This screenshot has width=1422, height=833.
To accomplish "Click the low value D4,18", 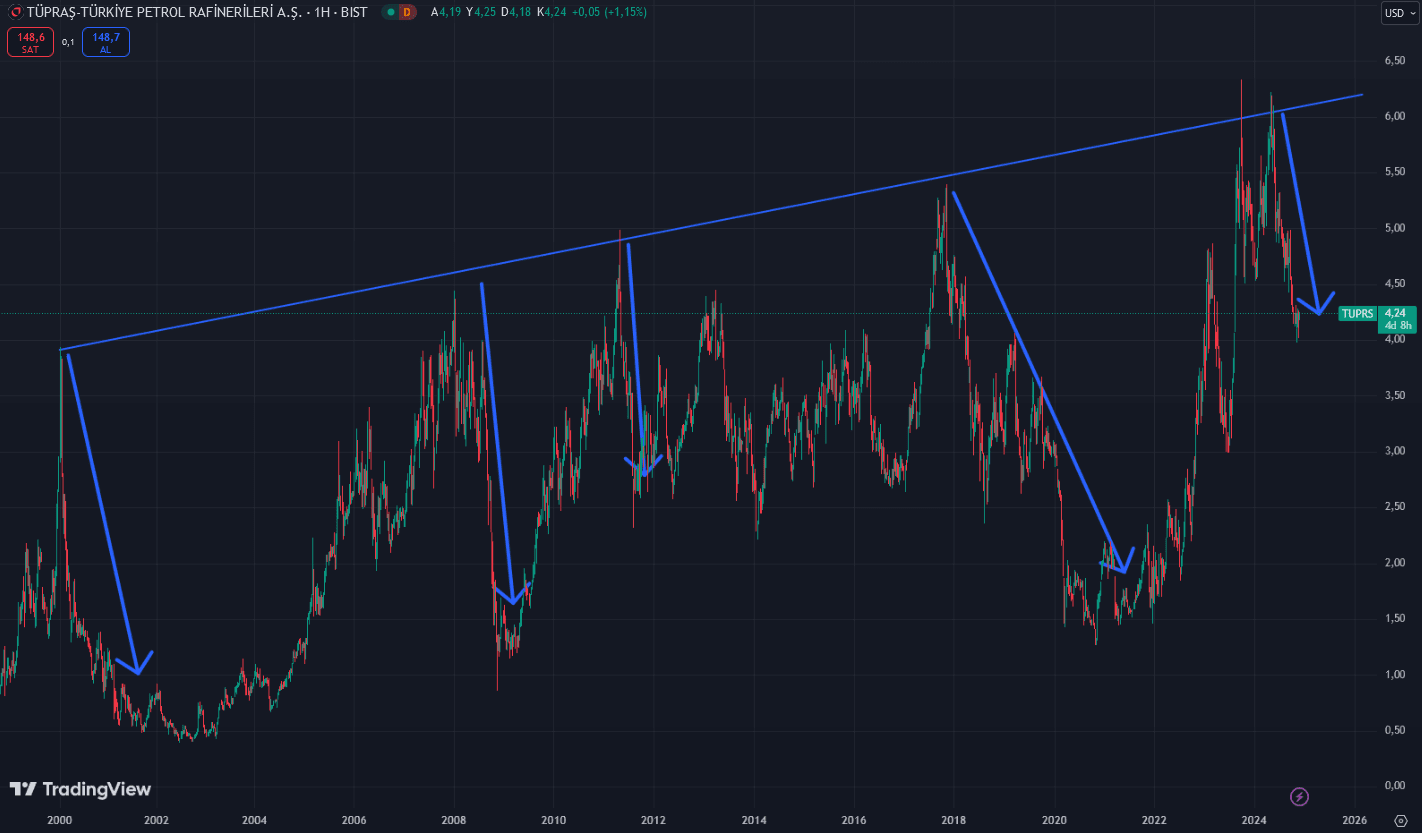I will (517, 12).
